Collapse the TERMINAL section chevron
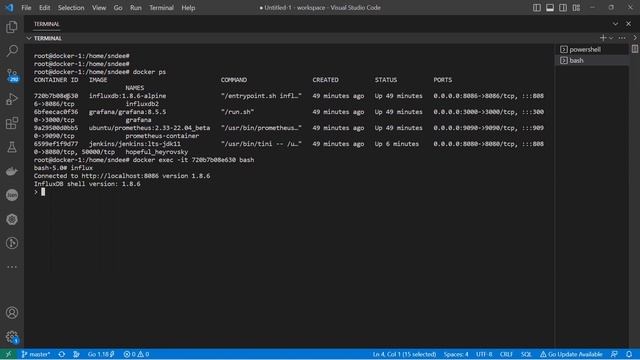The image size is (640, 360). pos(29,38)
